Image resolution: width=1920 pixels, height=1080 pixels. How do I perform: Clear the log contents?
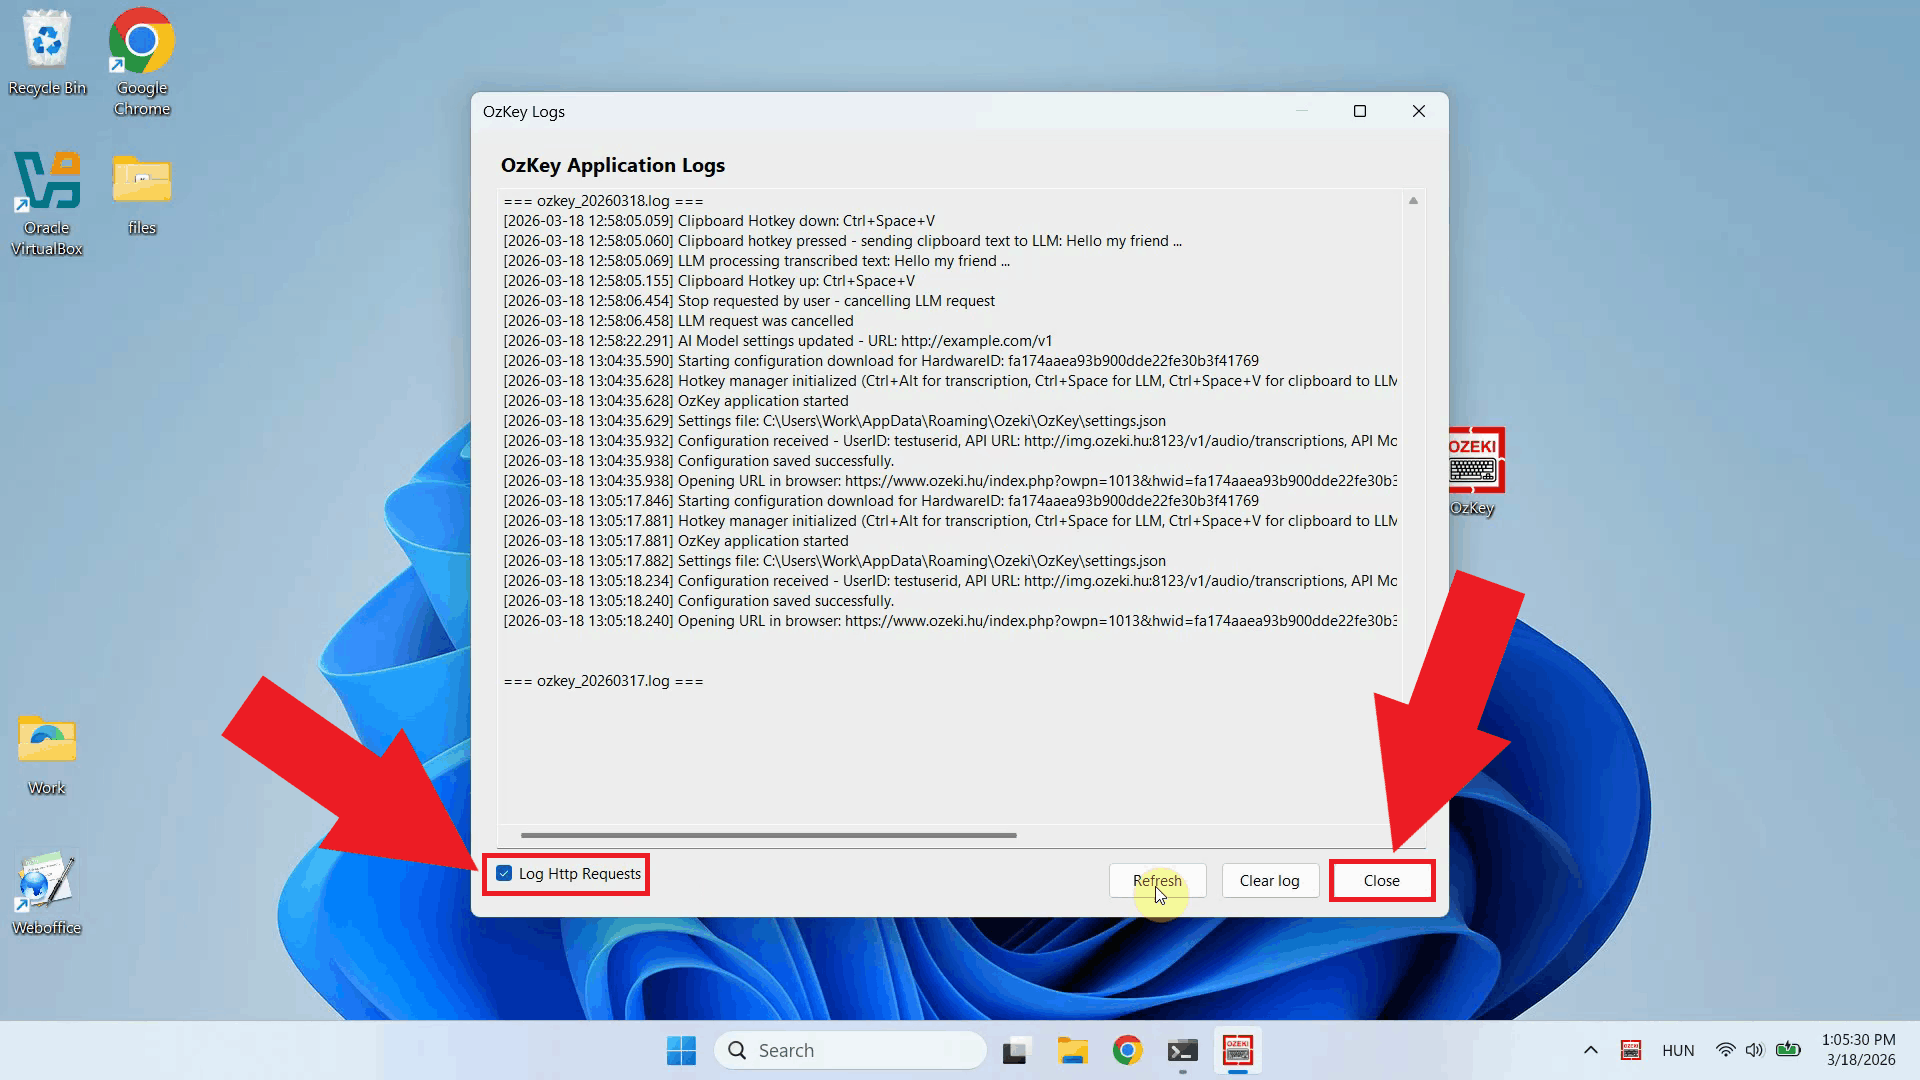coord(1269,880)
